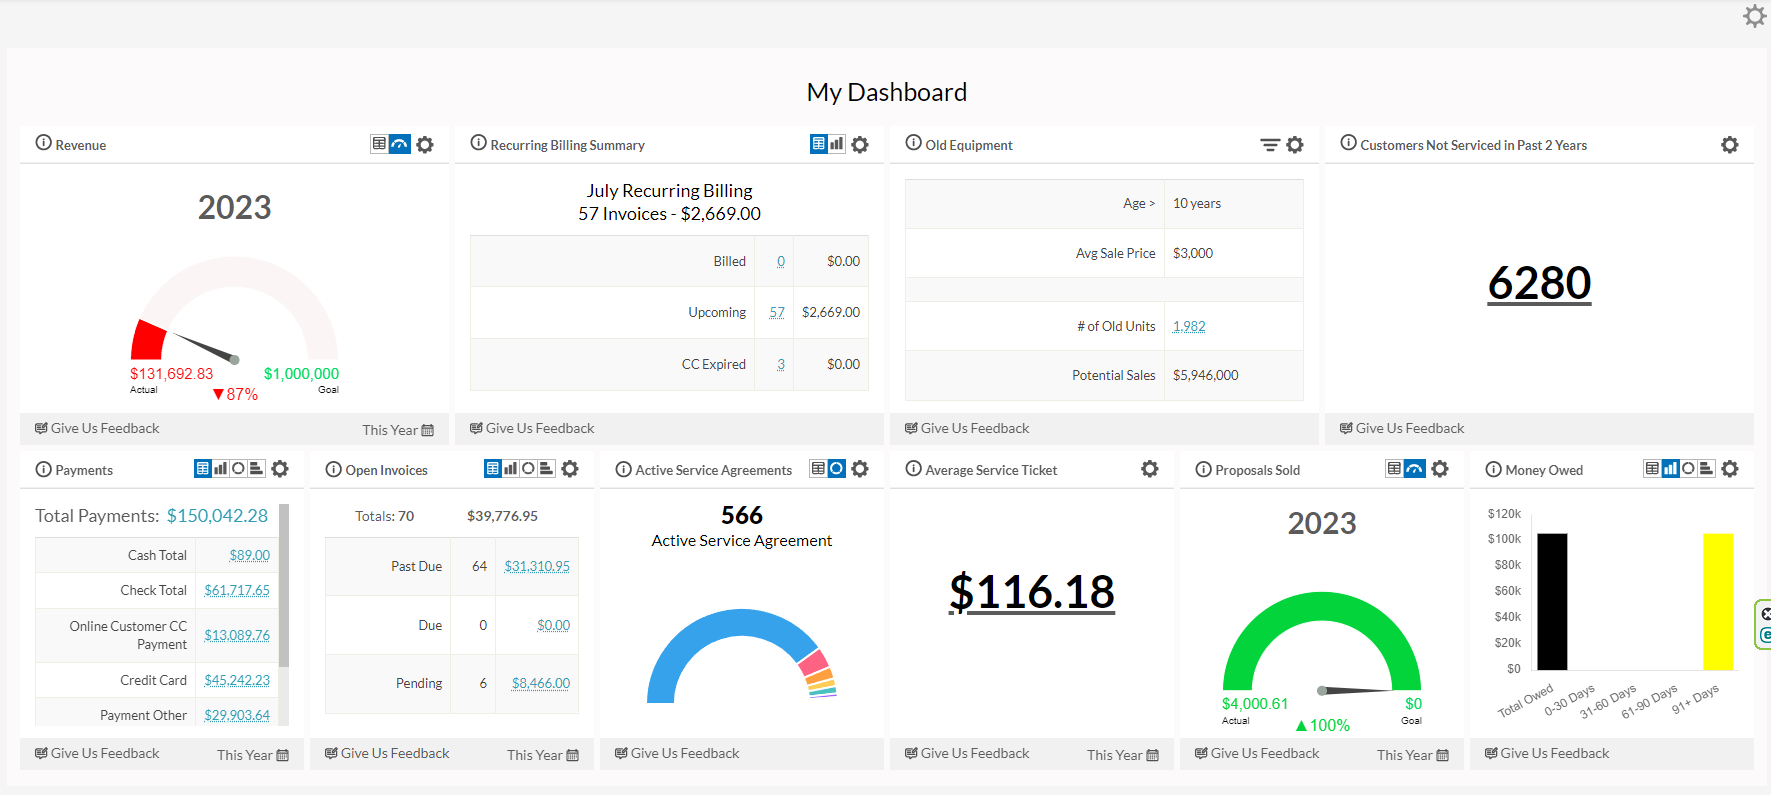Click the yellow 91+ Days bar
The height and width of the screenshot is (795, 1771).
pyautogui.click(x=1718, y=601)
